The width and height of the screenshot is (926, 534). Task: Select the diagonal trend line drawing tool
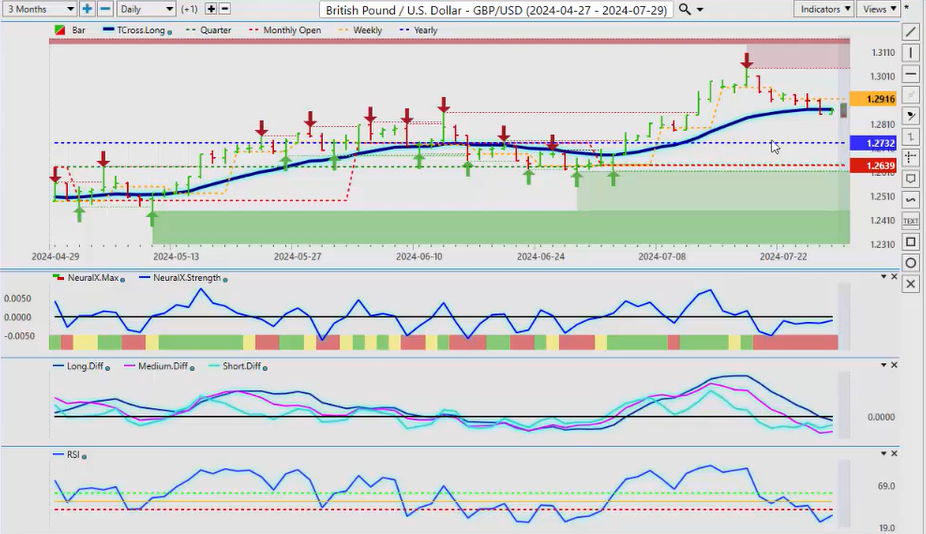pyautogui.click(x=910, y=33)
